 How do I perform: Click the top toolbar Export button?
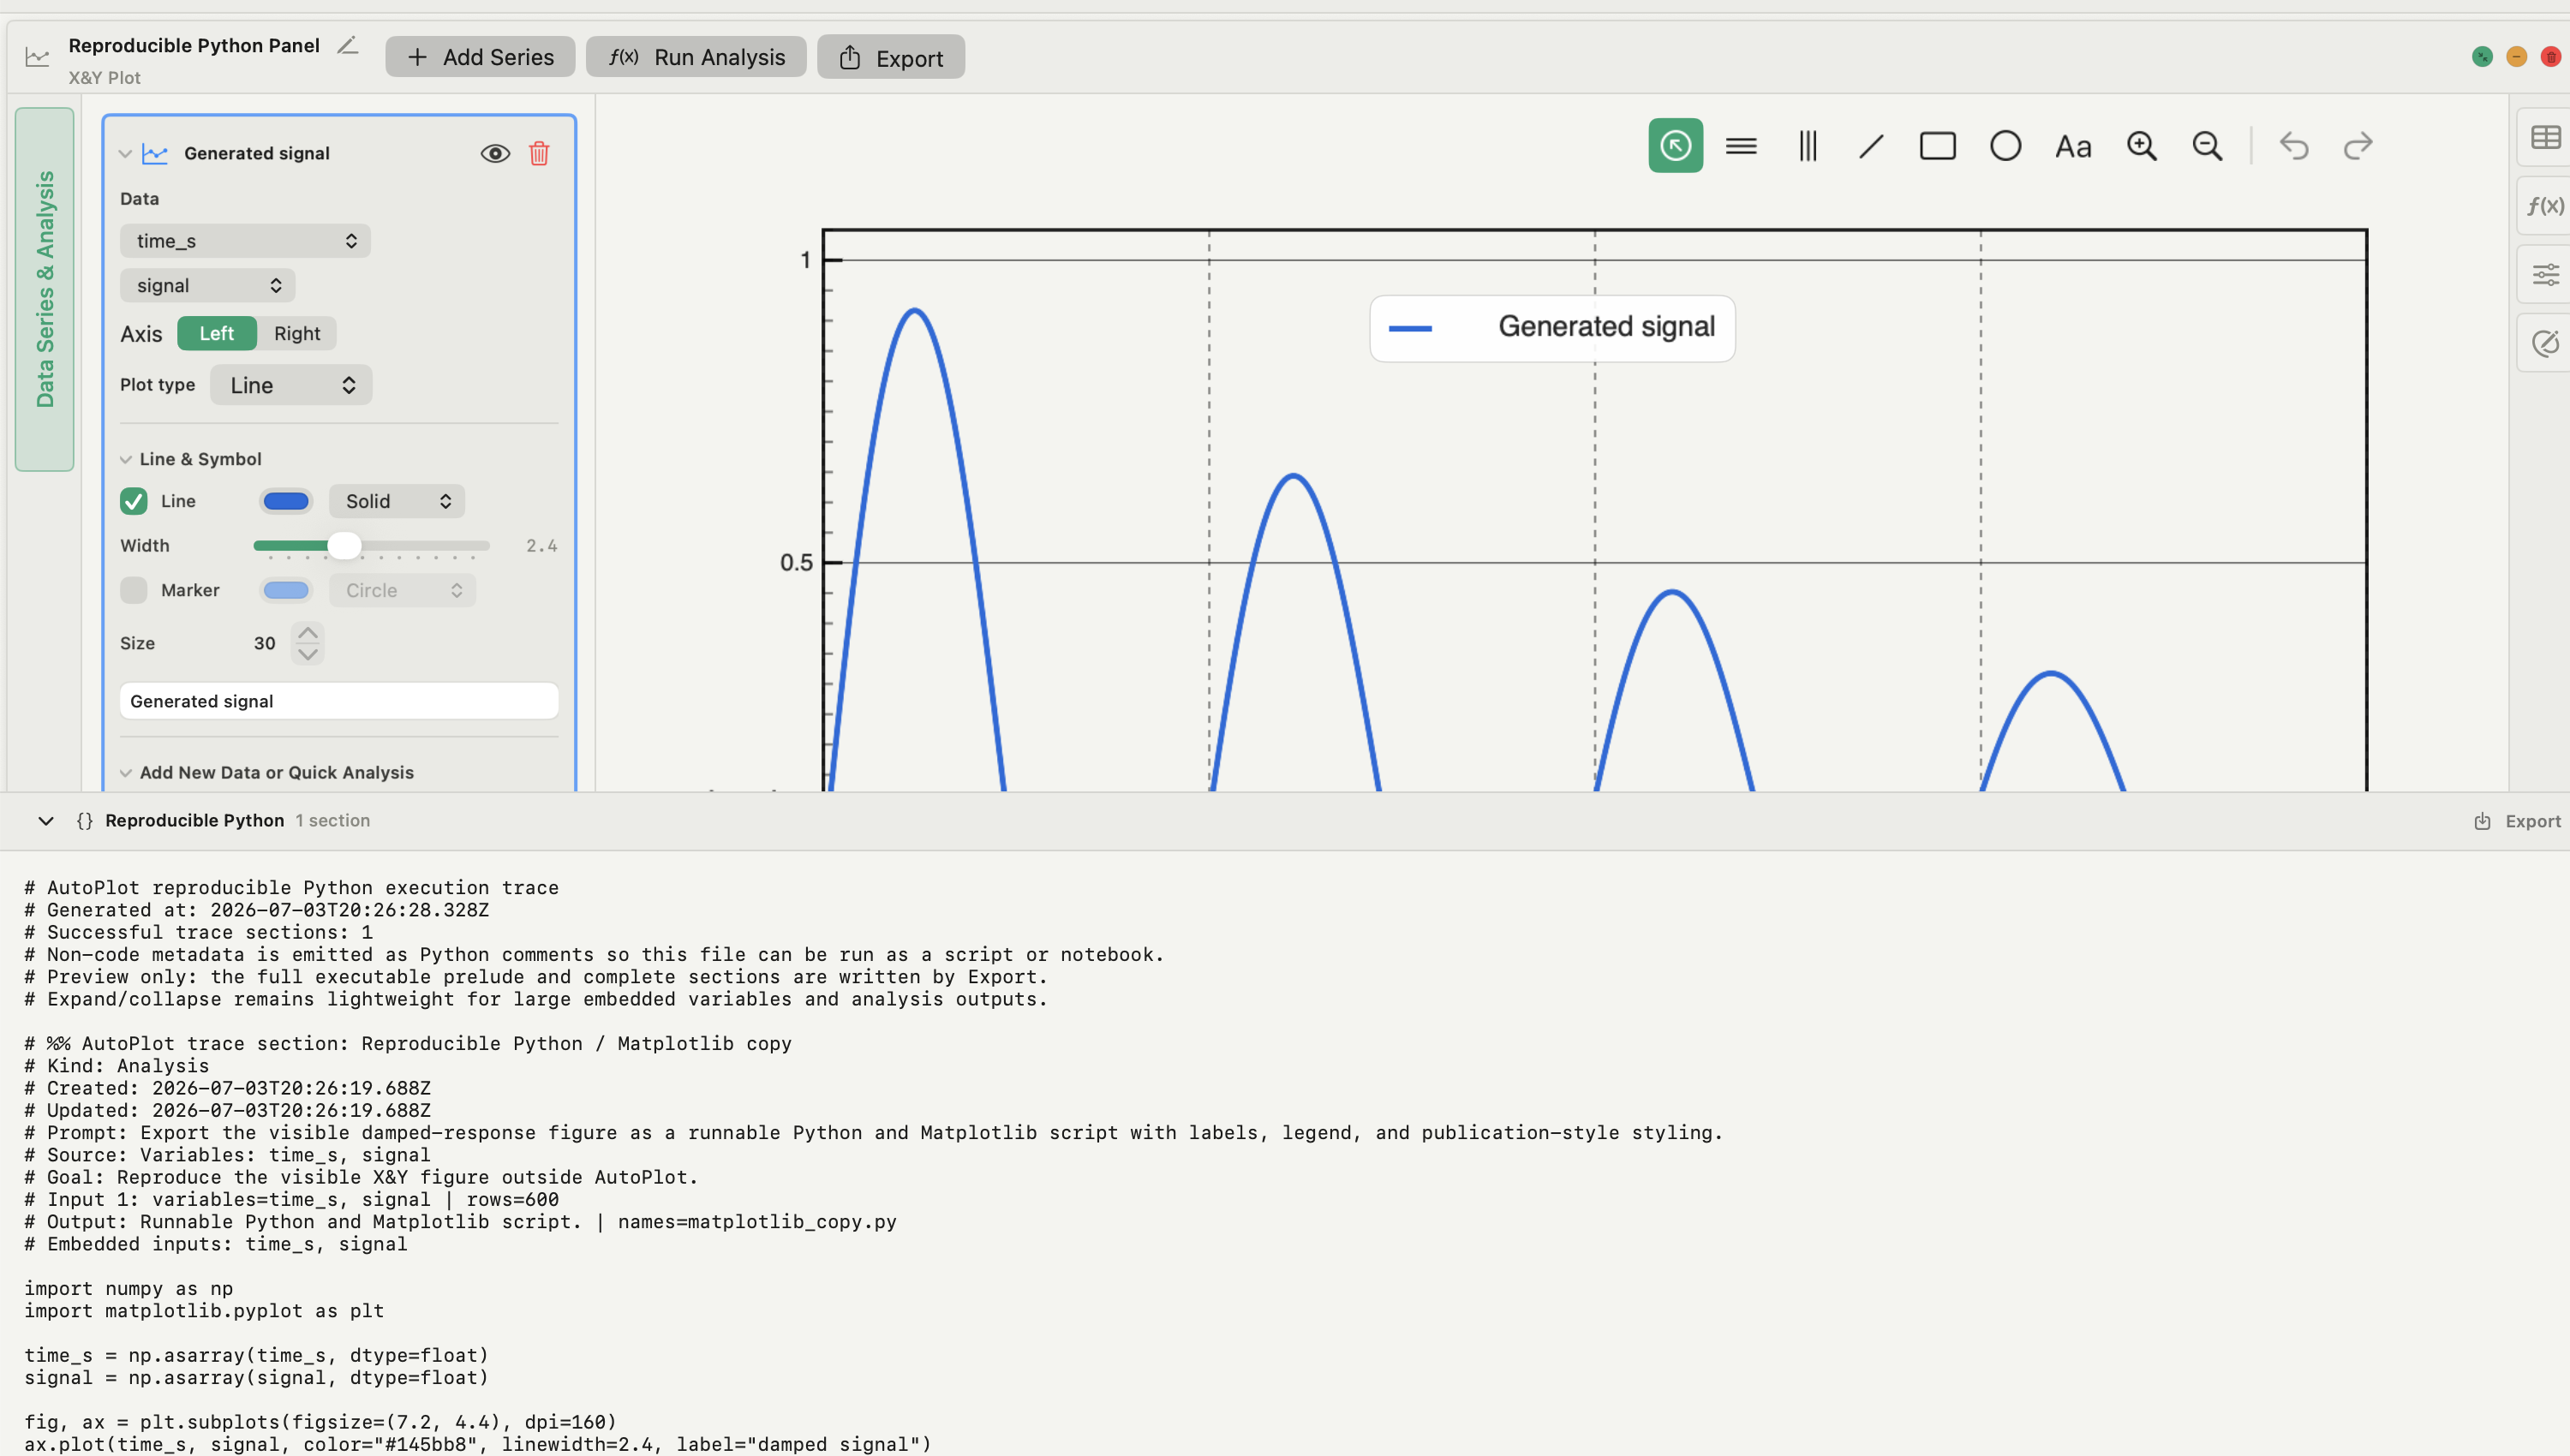tap(891, 57)
